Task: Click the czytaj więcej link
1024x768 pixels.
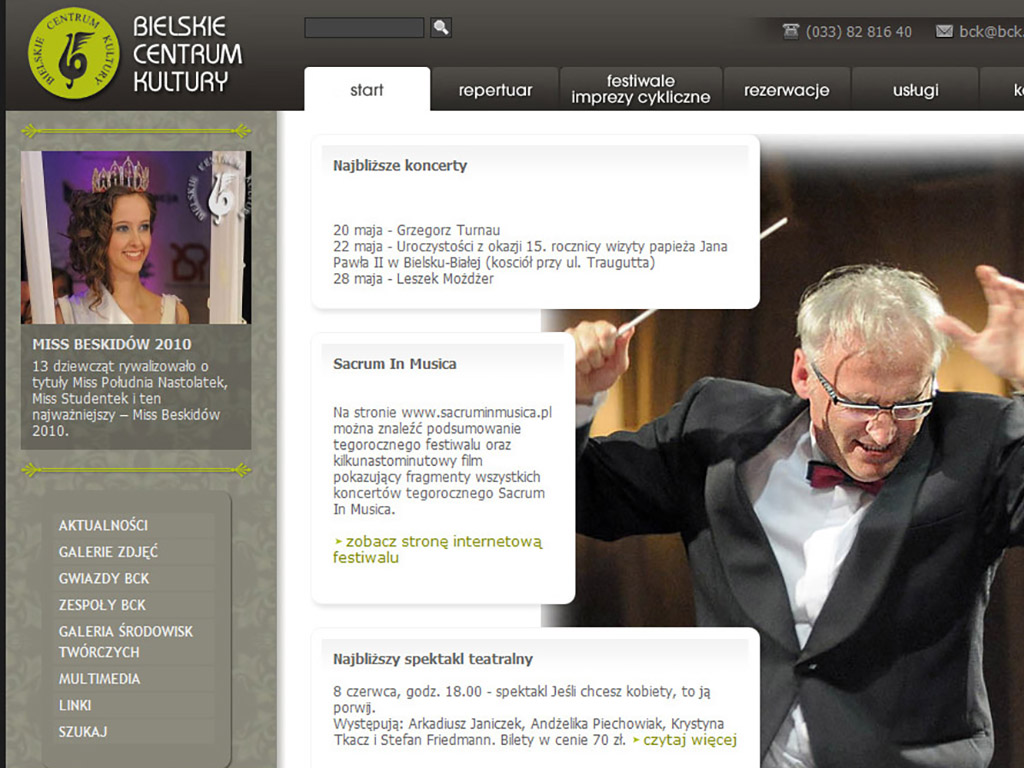Action: [688, 740]
